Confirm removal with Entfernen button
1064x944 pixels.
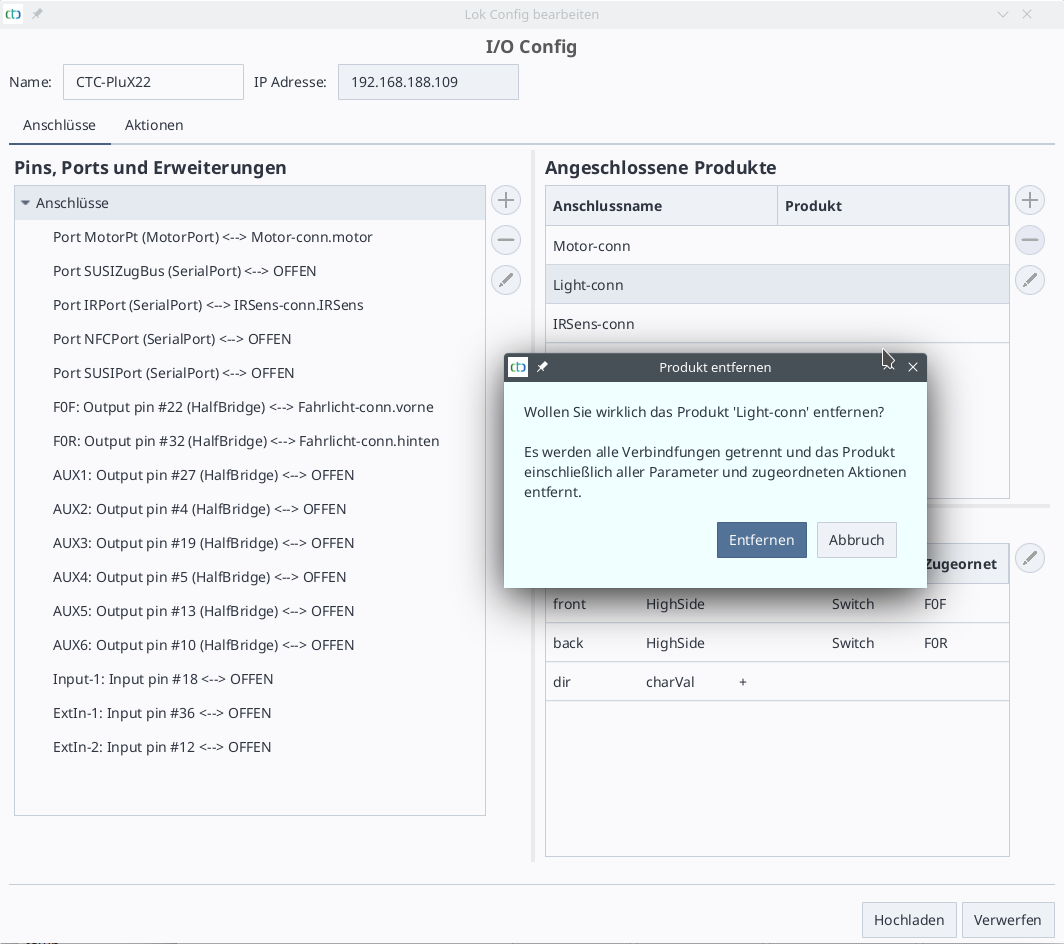761,540
